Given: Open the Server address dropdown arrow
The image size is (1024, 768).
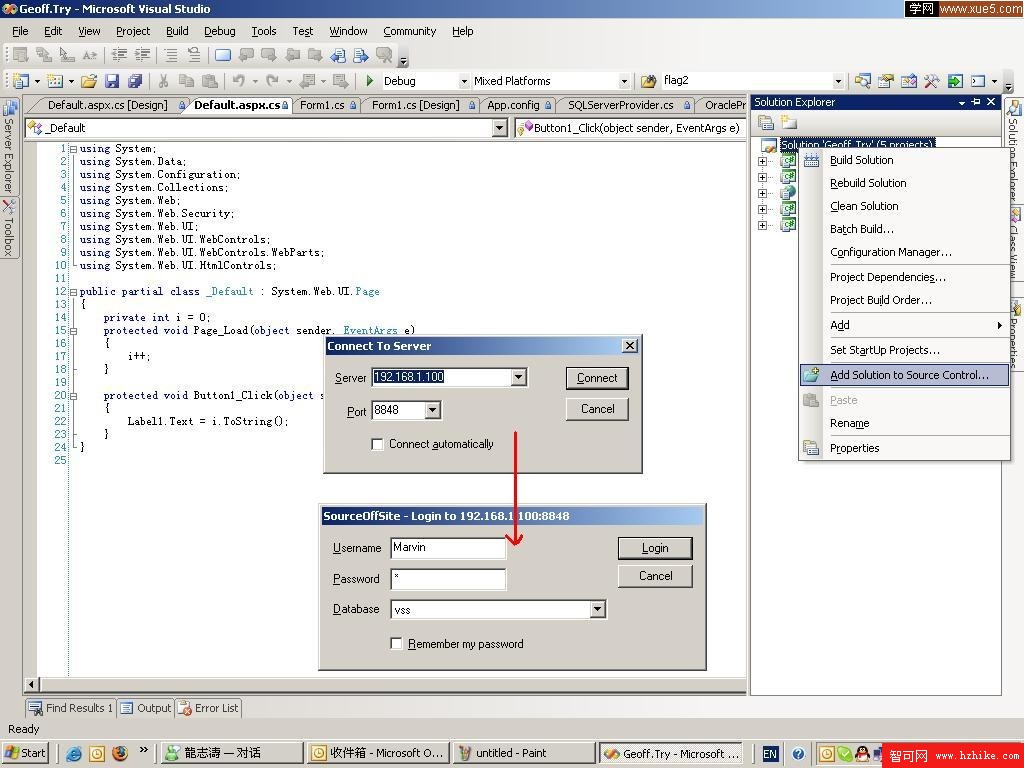Looking at the screenshot, I should point(519,377).
